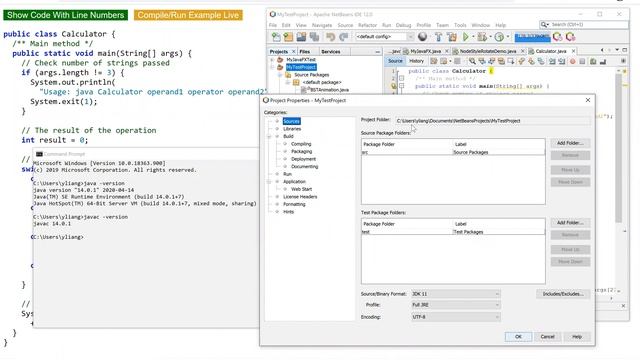
Task: Switch to the NodeStyleRotateDemo.java tab
Action: 488,51
